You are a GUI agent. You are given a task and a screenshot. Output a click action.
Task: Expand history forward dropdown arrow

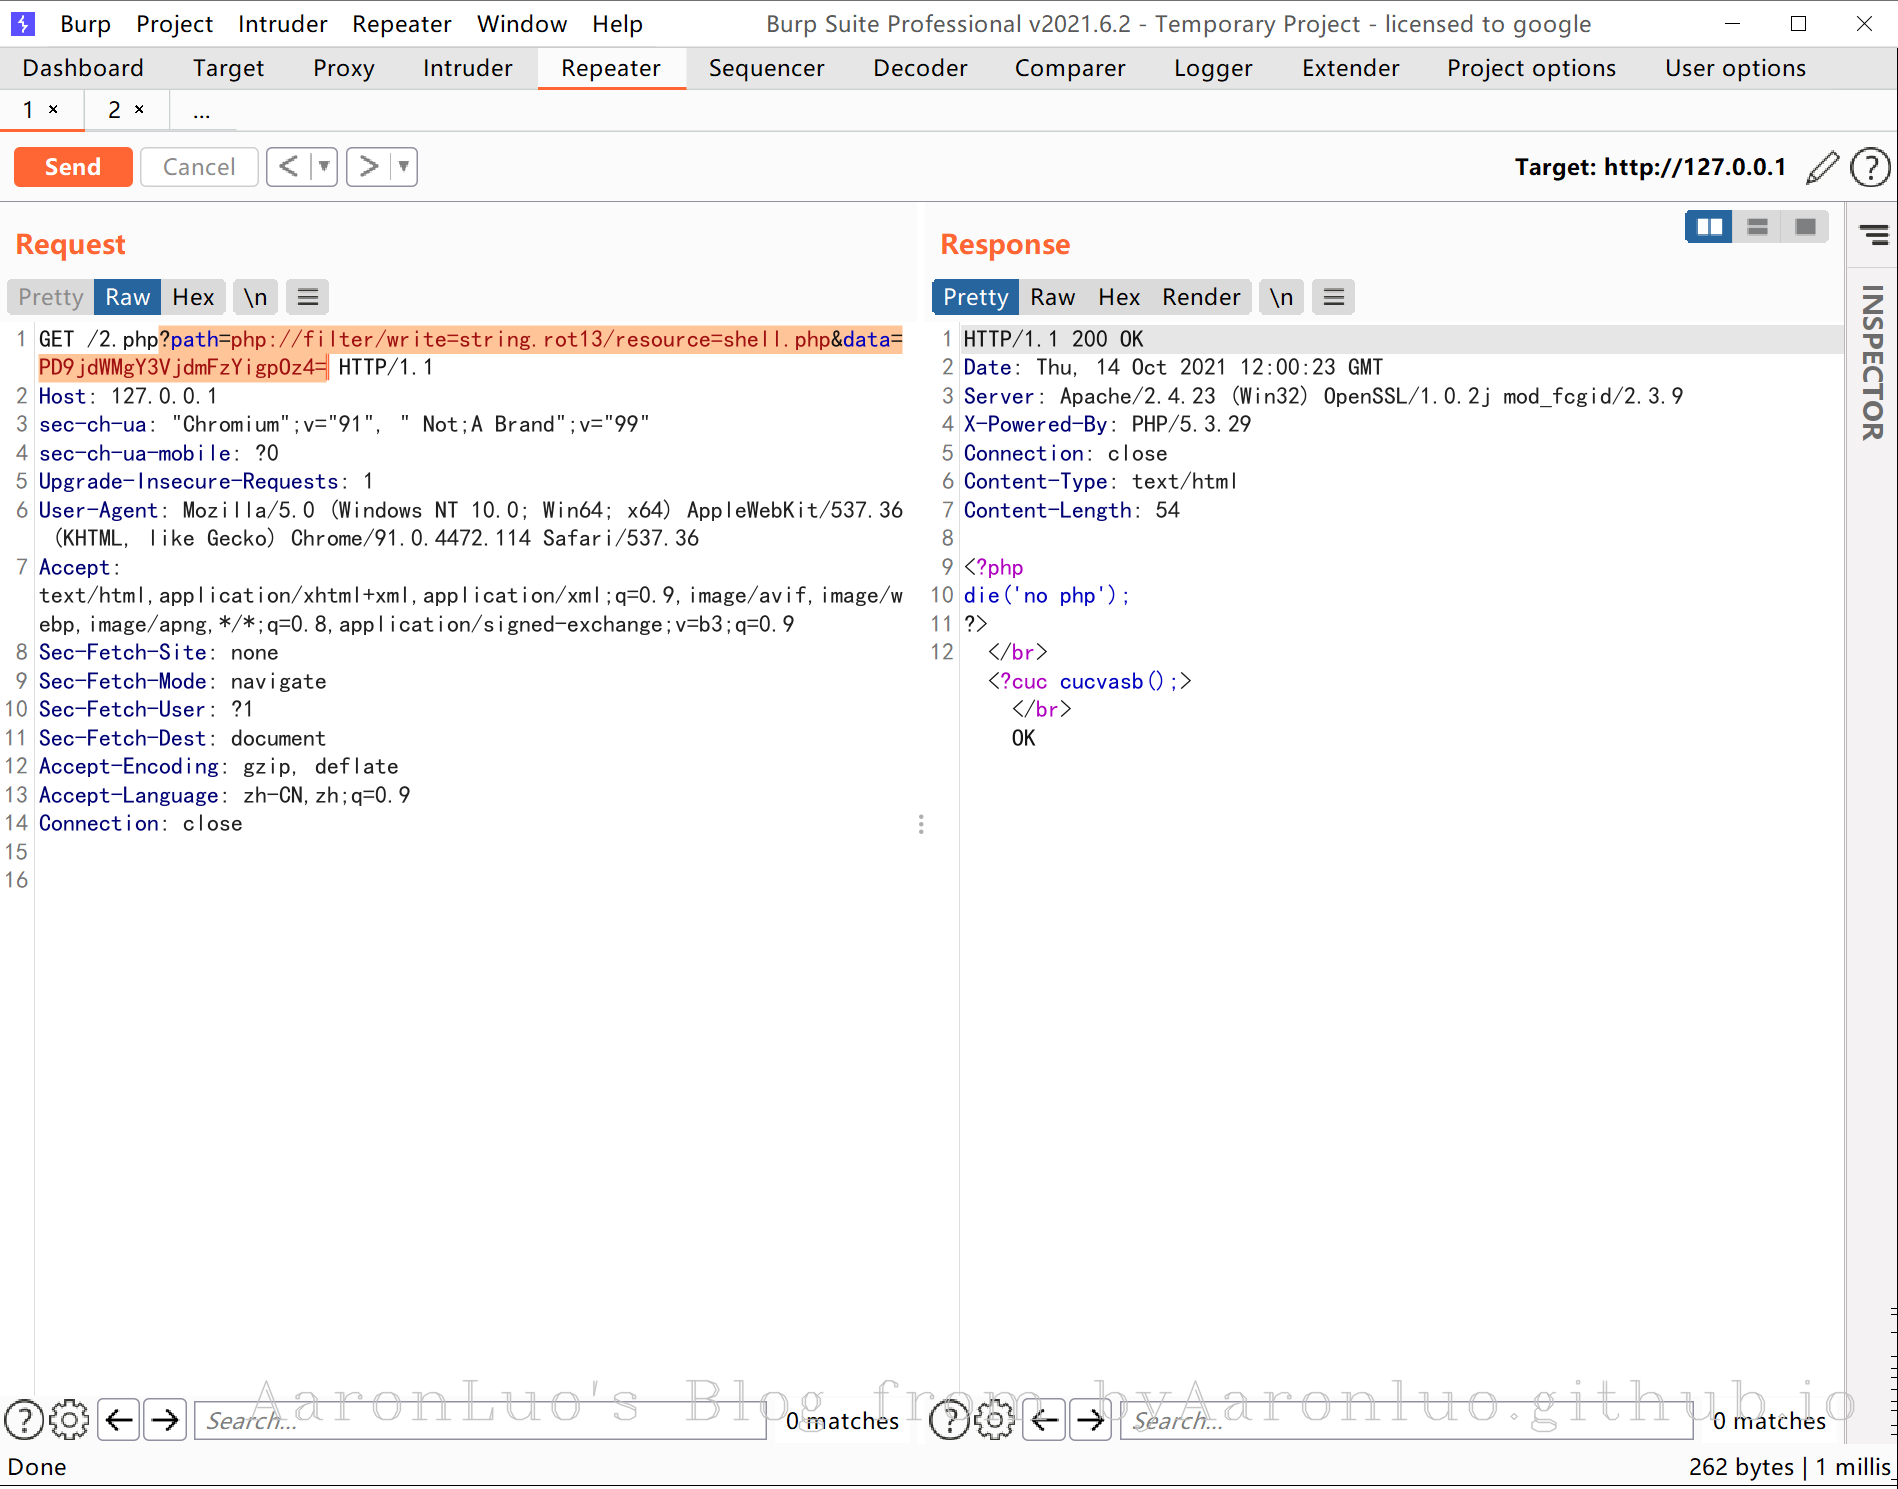(x=404, y=166)
